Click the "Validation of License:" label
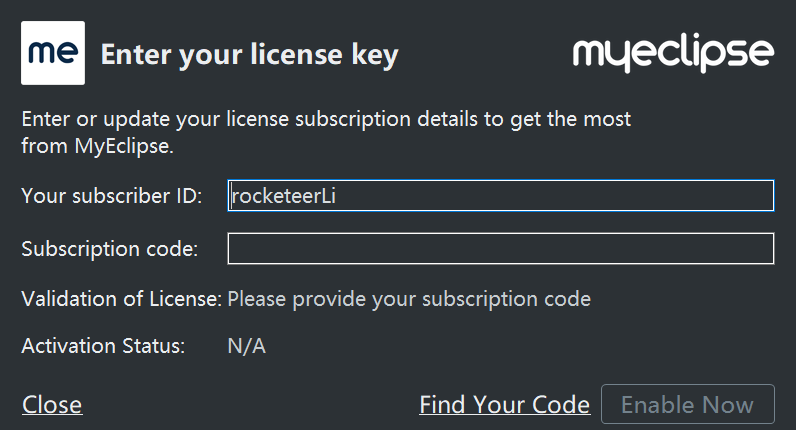 point(121,299)
